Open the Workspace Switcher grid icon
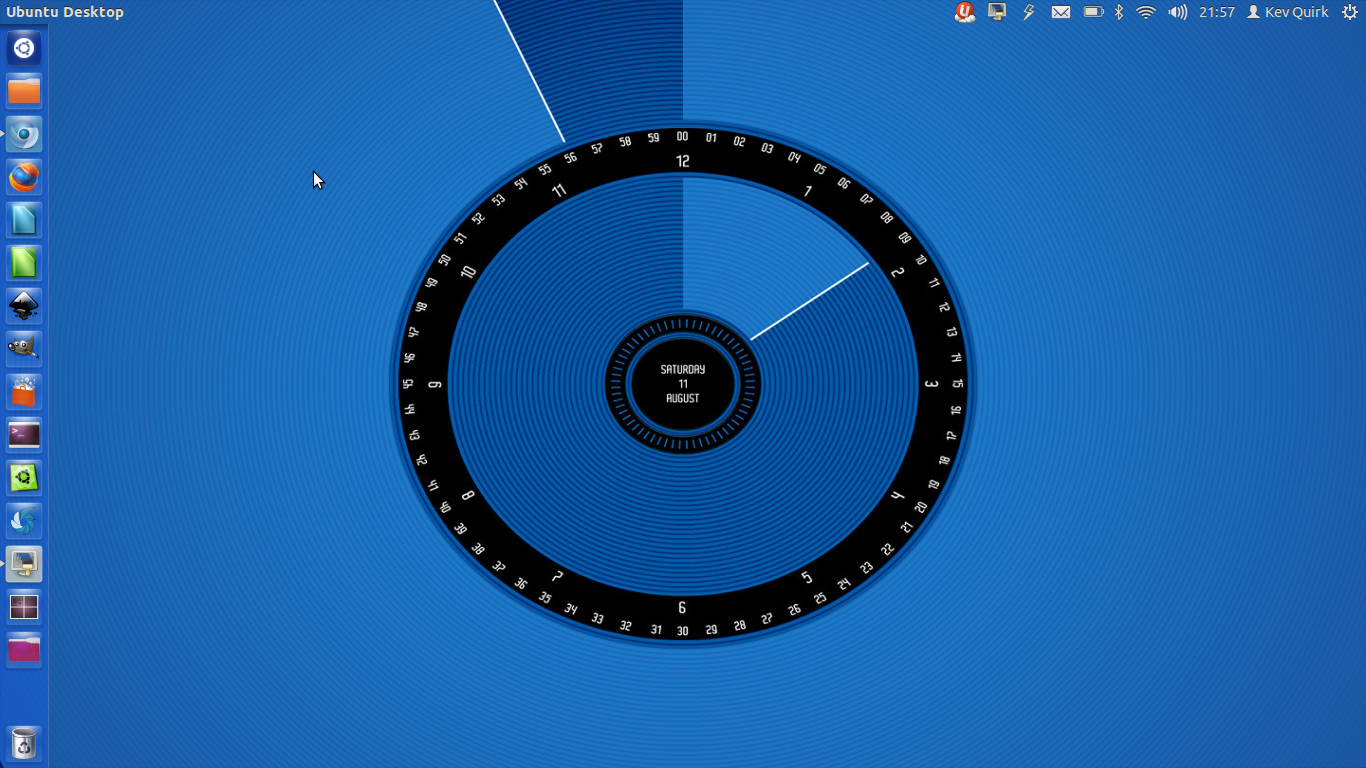The height and width of the screenshot is (768, 1366). tap(24, 607)
